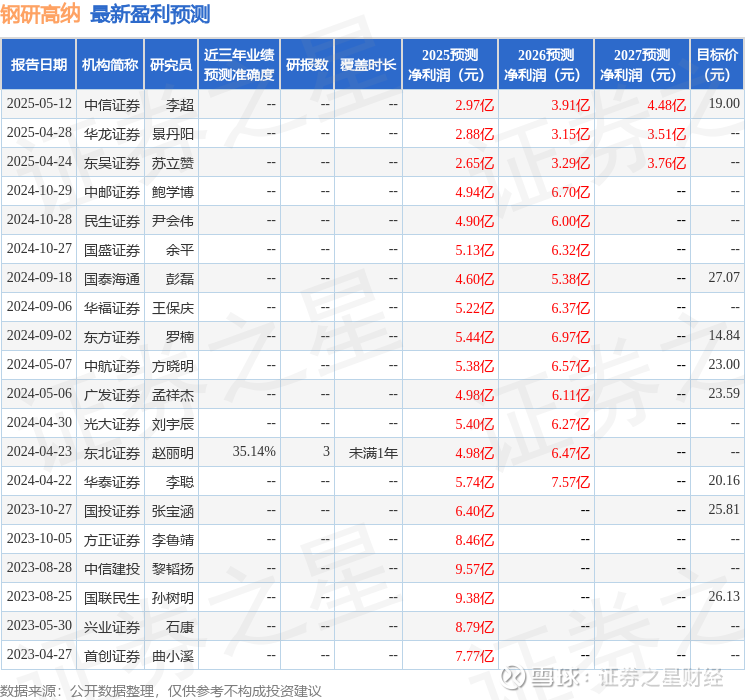Viewport: 745px width, 700px height.
Task: Select the 目标价(元) column header
Action: [x=717, y=65]
